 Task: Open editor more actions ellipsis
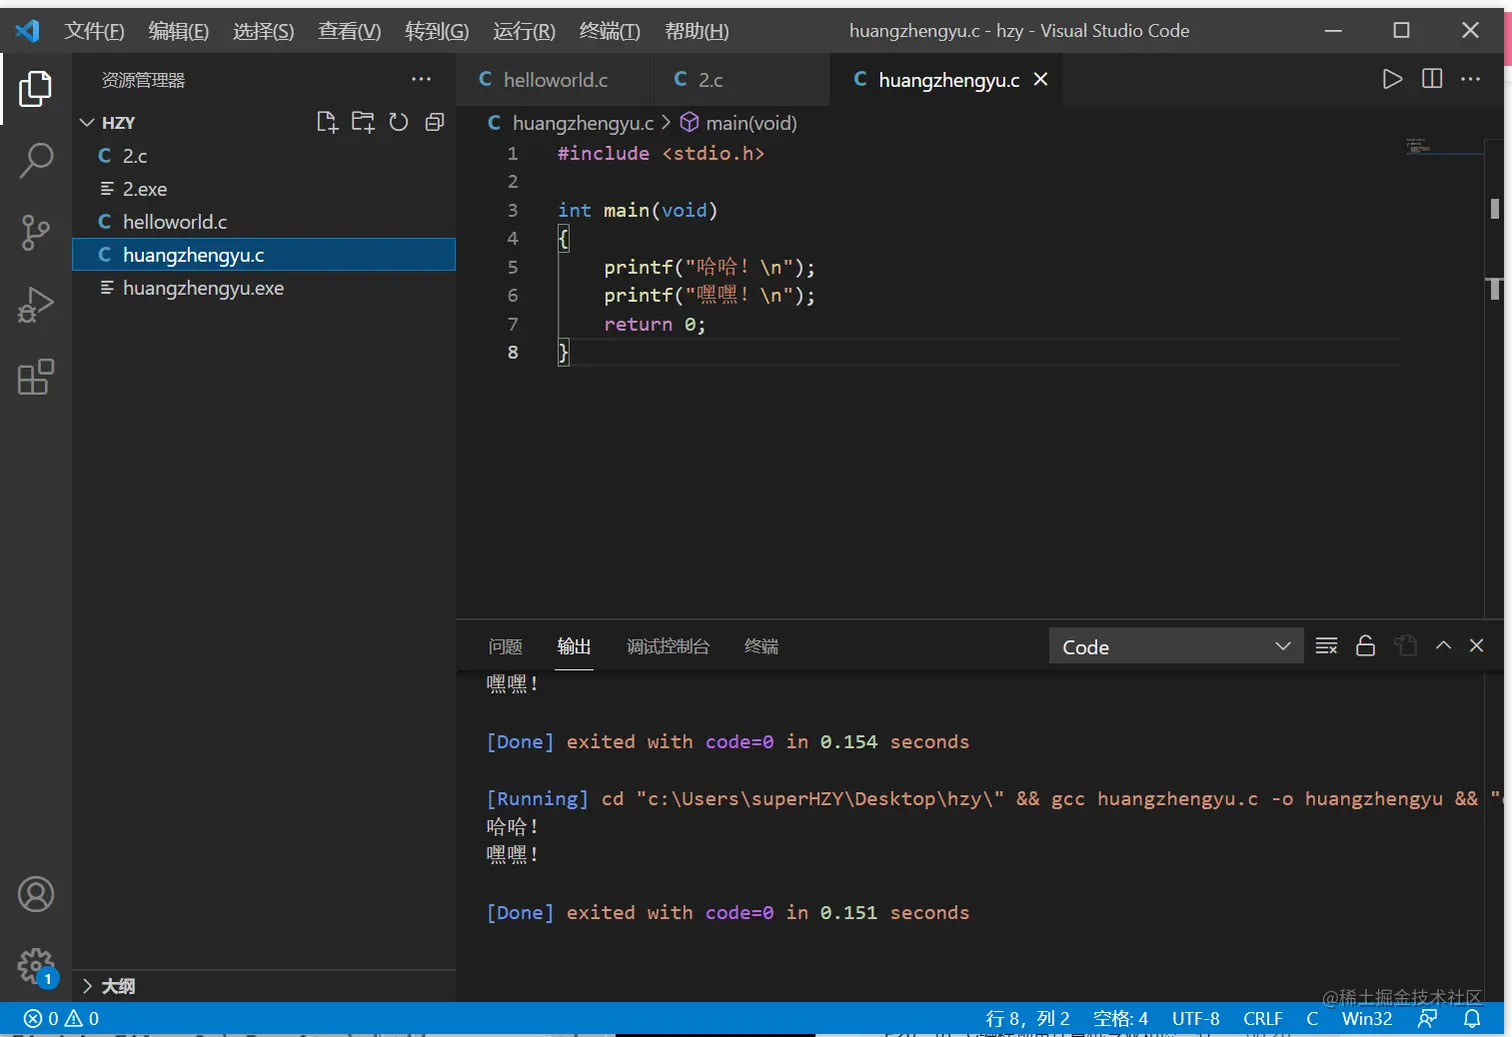click(1470, 79)
